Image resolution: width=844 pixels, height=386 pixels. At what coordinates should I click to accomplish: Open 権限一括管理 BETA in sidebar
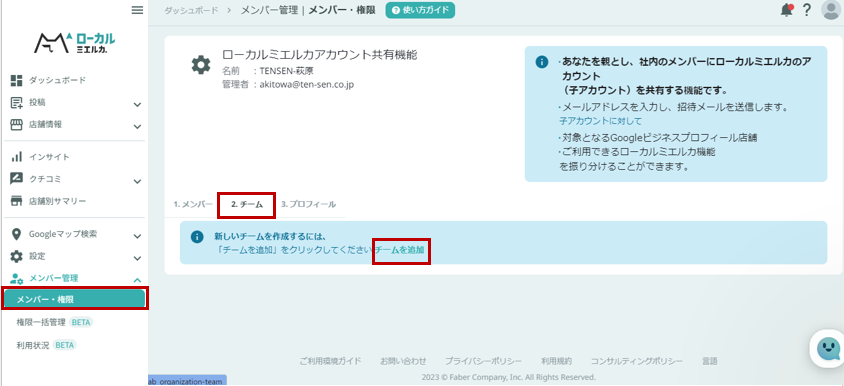point(54,322)
